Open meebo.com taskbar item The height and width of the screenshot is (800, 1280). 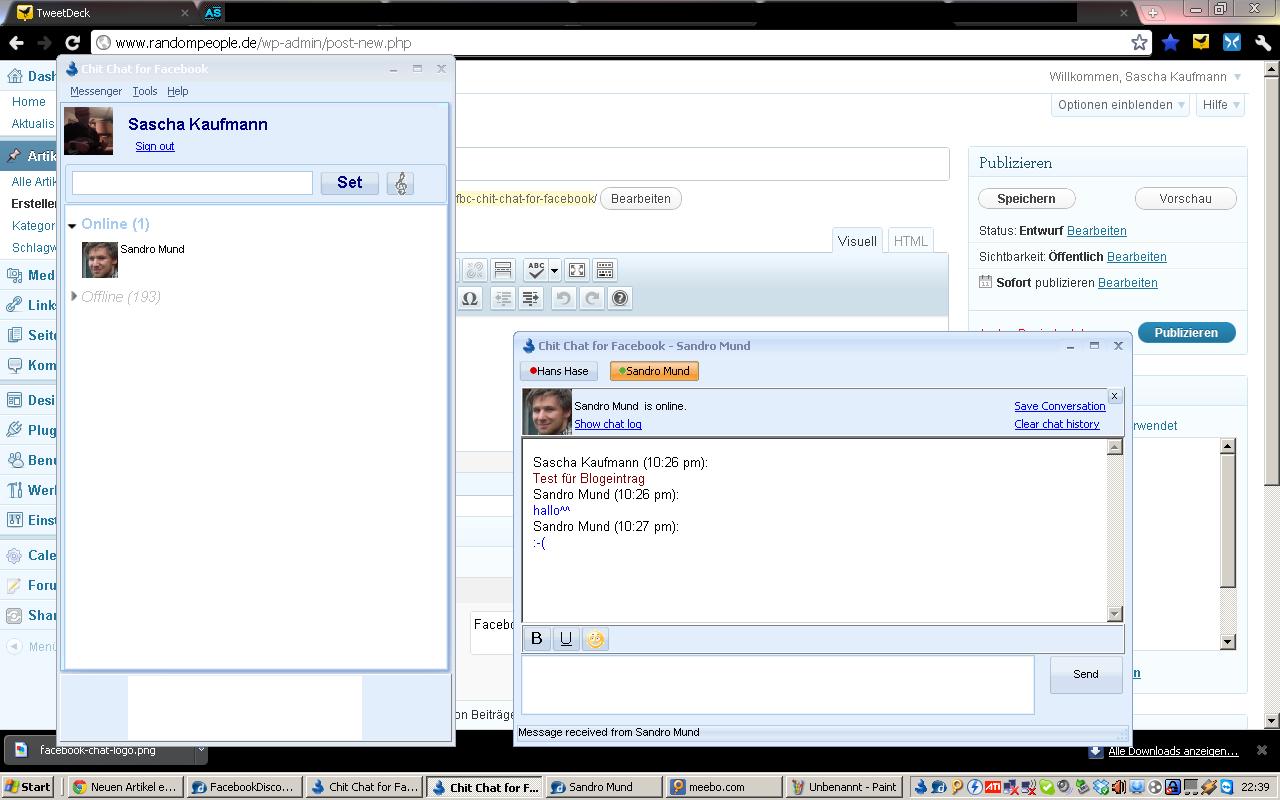(x=724, y=787)
